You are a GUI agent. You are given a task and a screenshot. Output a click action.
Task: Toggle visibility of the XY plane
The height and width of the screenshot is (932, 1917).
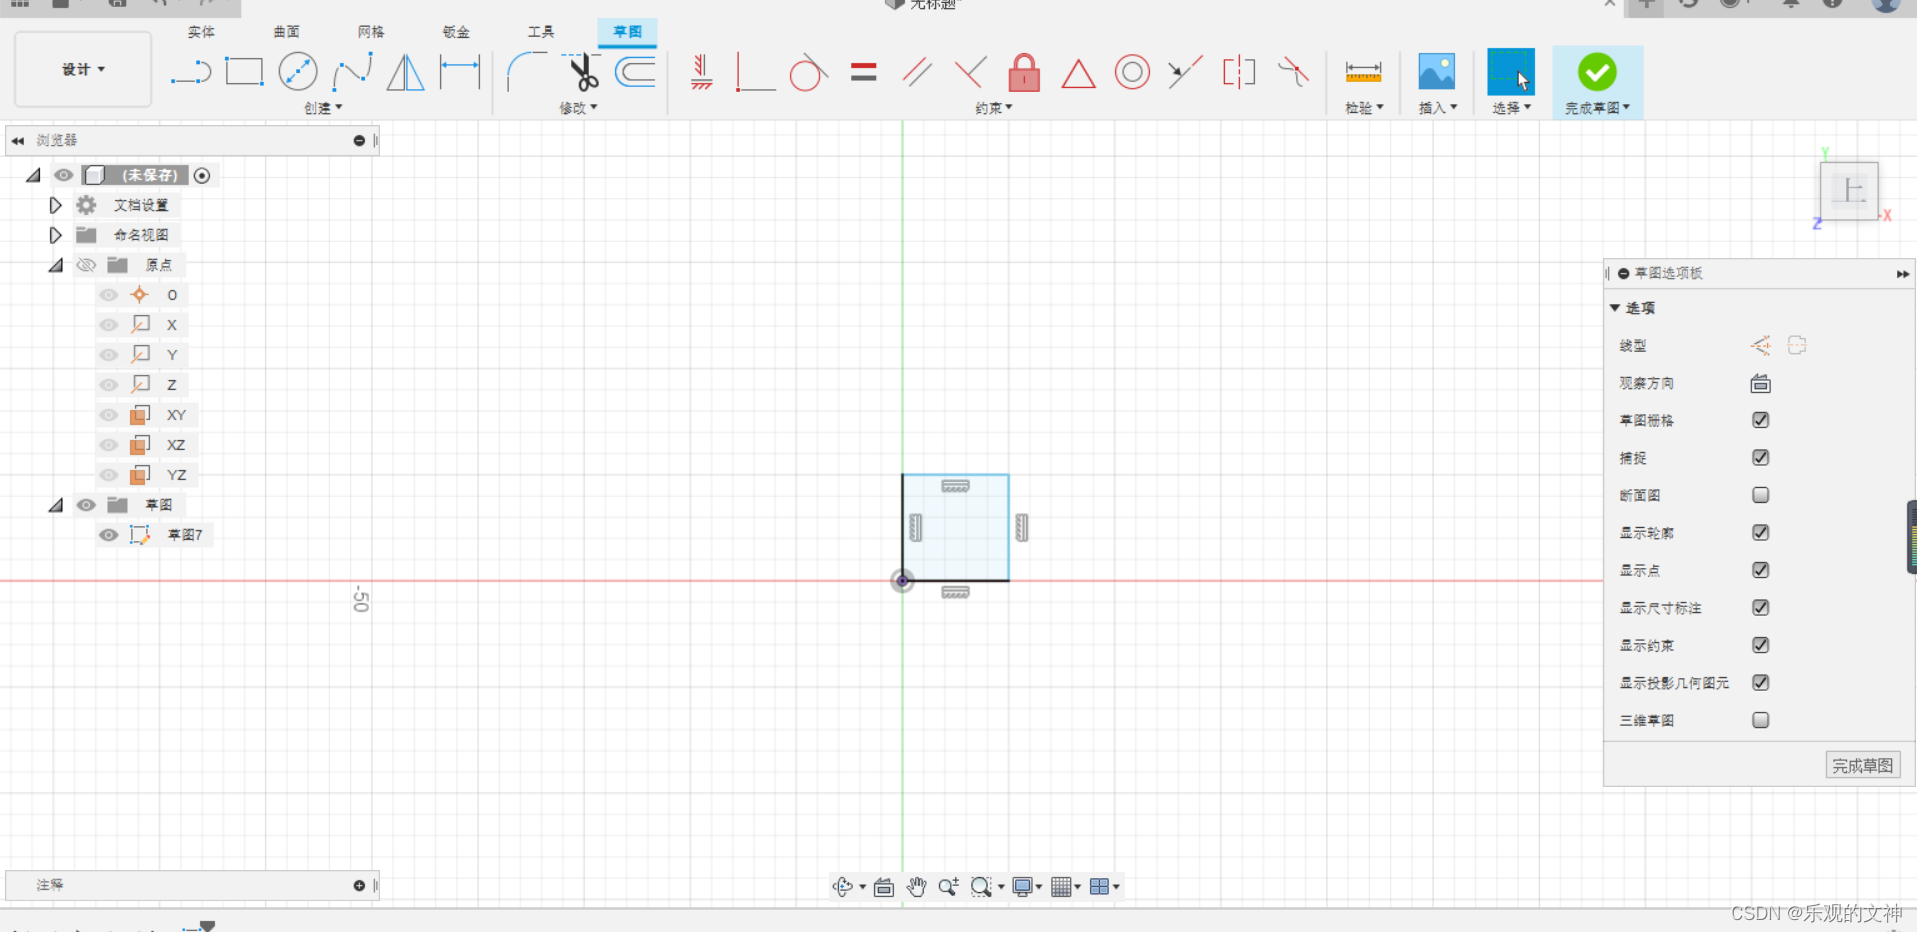point(109,415)
